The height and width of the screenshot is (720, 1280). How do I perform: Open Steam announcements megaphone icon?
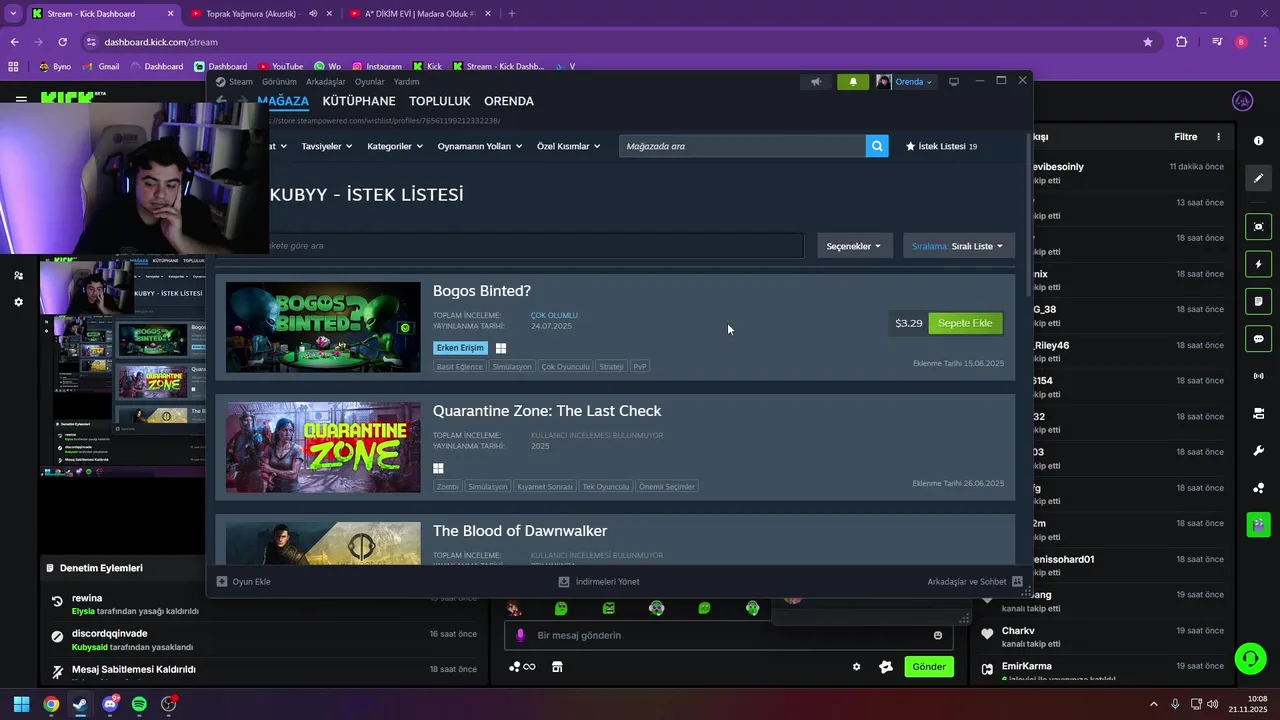tap(816, 82)
